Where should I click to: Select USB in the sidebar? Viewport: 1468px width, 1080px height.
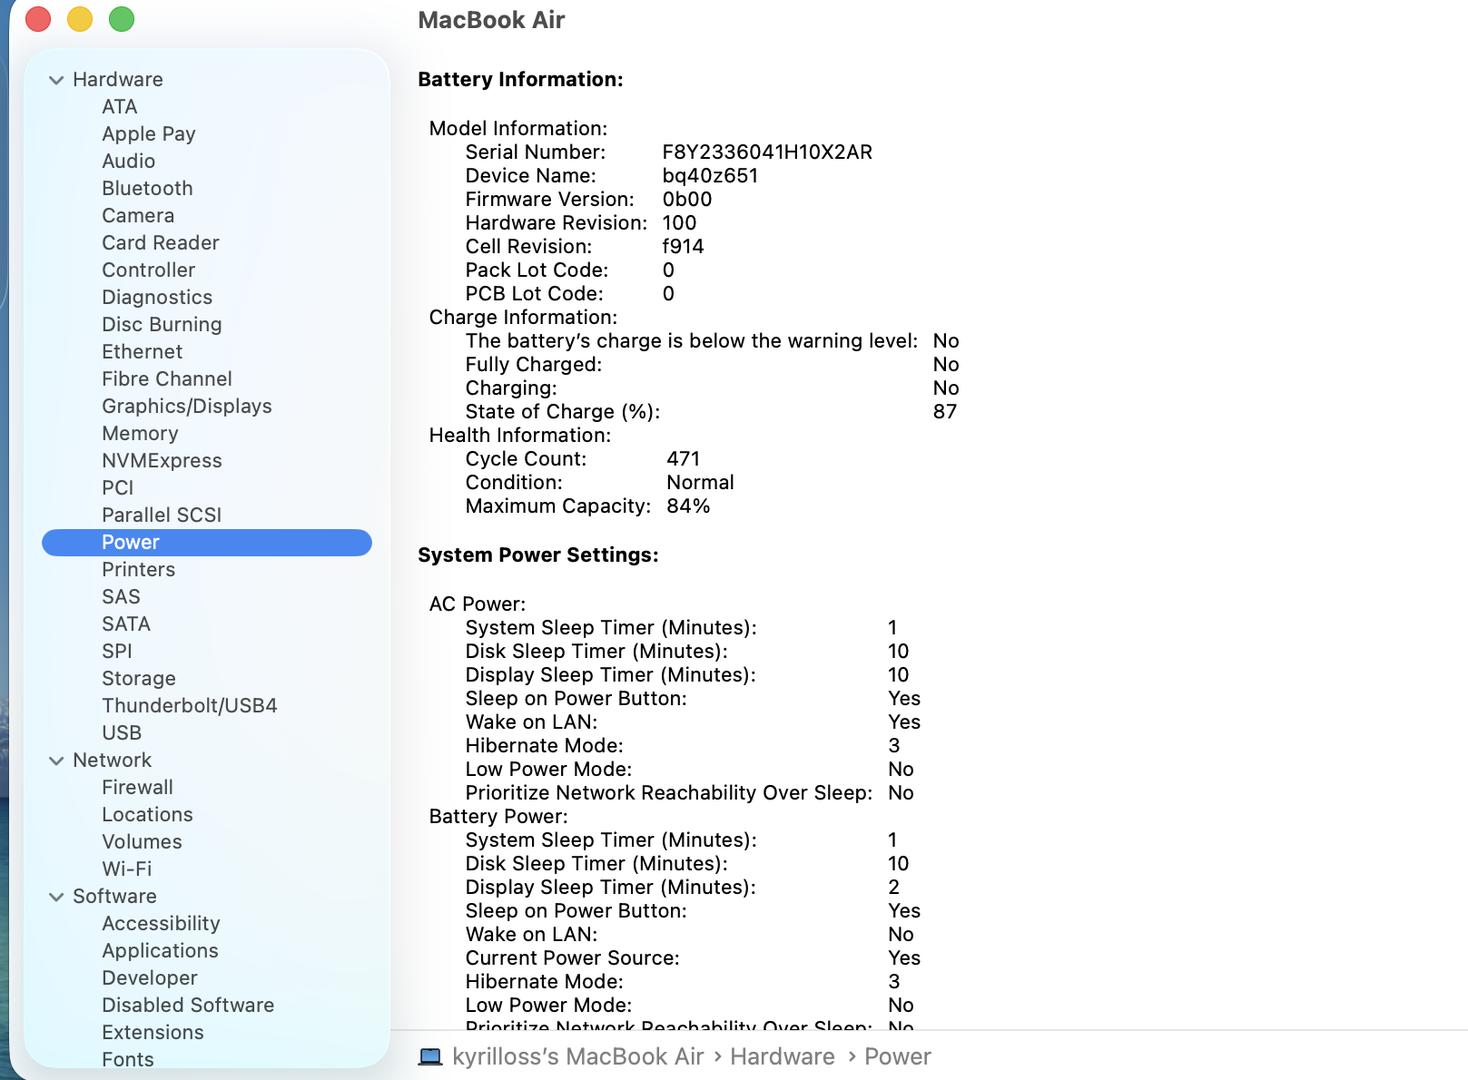[121, 733]
